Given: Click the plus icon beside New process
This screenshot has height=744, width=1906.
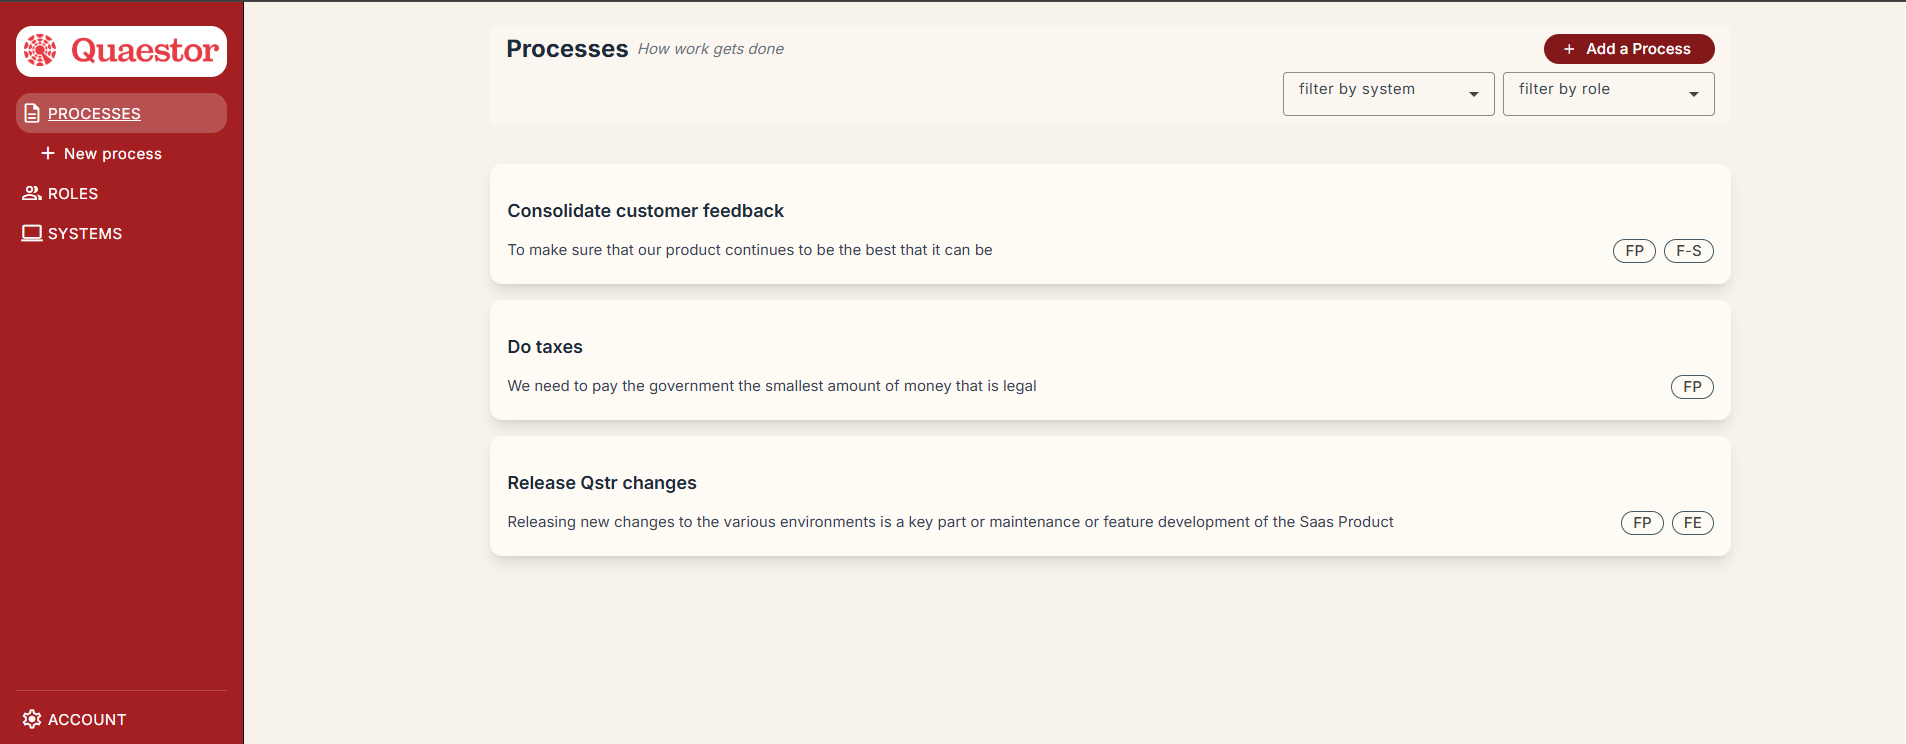Looking at the screenshot, I should [47, 153].
